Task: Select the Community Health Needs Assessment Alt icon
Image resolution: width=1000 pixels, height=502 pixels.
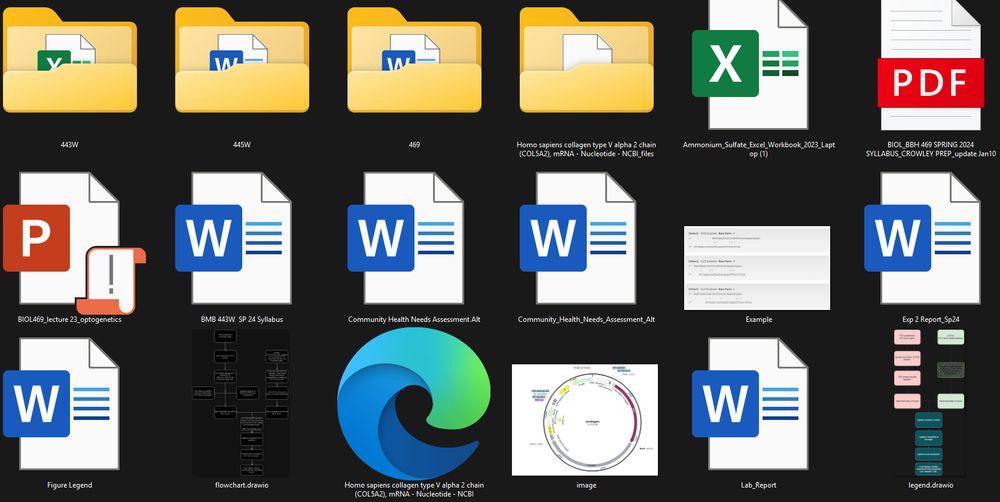Action: [406, 238]
